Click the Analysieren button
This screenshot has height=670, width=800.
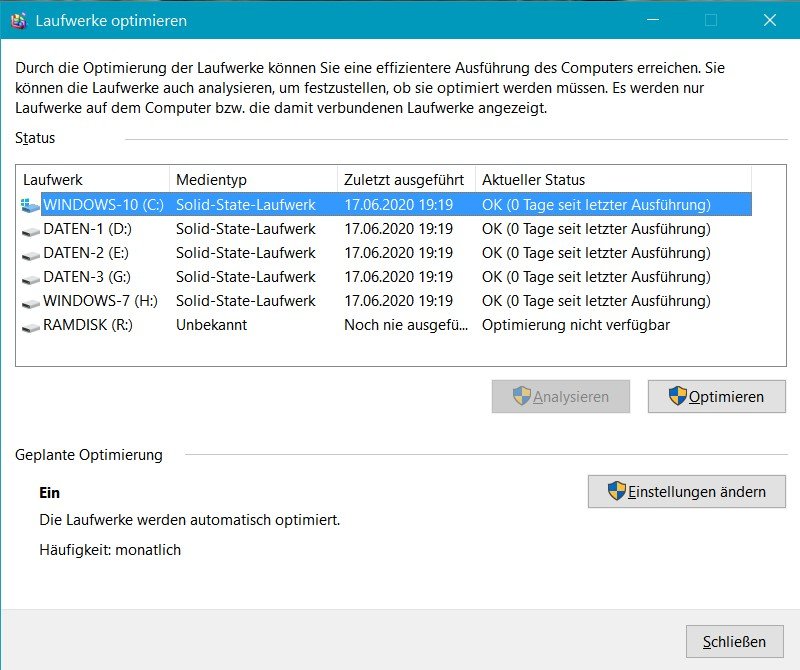[x=561, y=396]
